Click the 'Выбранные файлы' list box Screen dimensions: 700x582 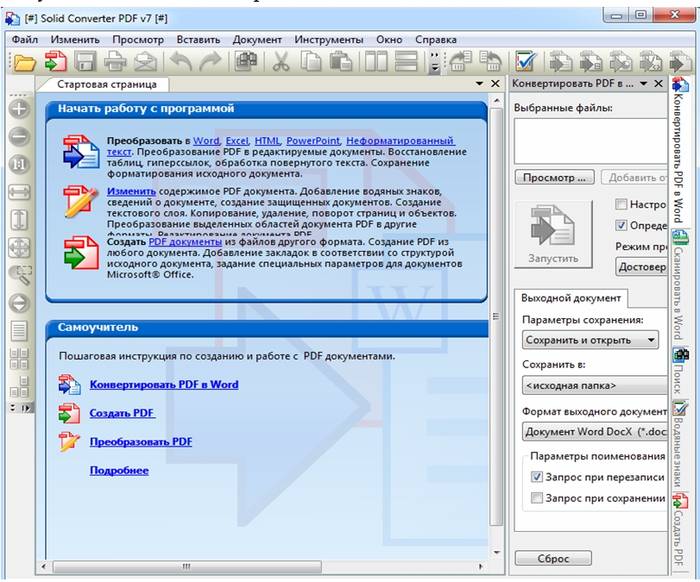(591, 141)
